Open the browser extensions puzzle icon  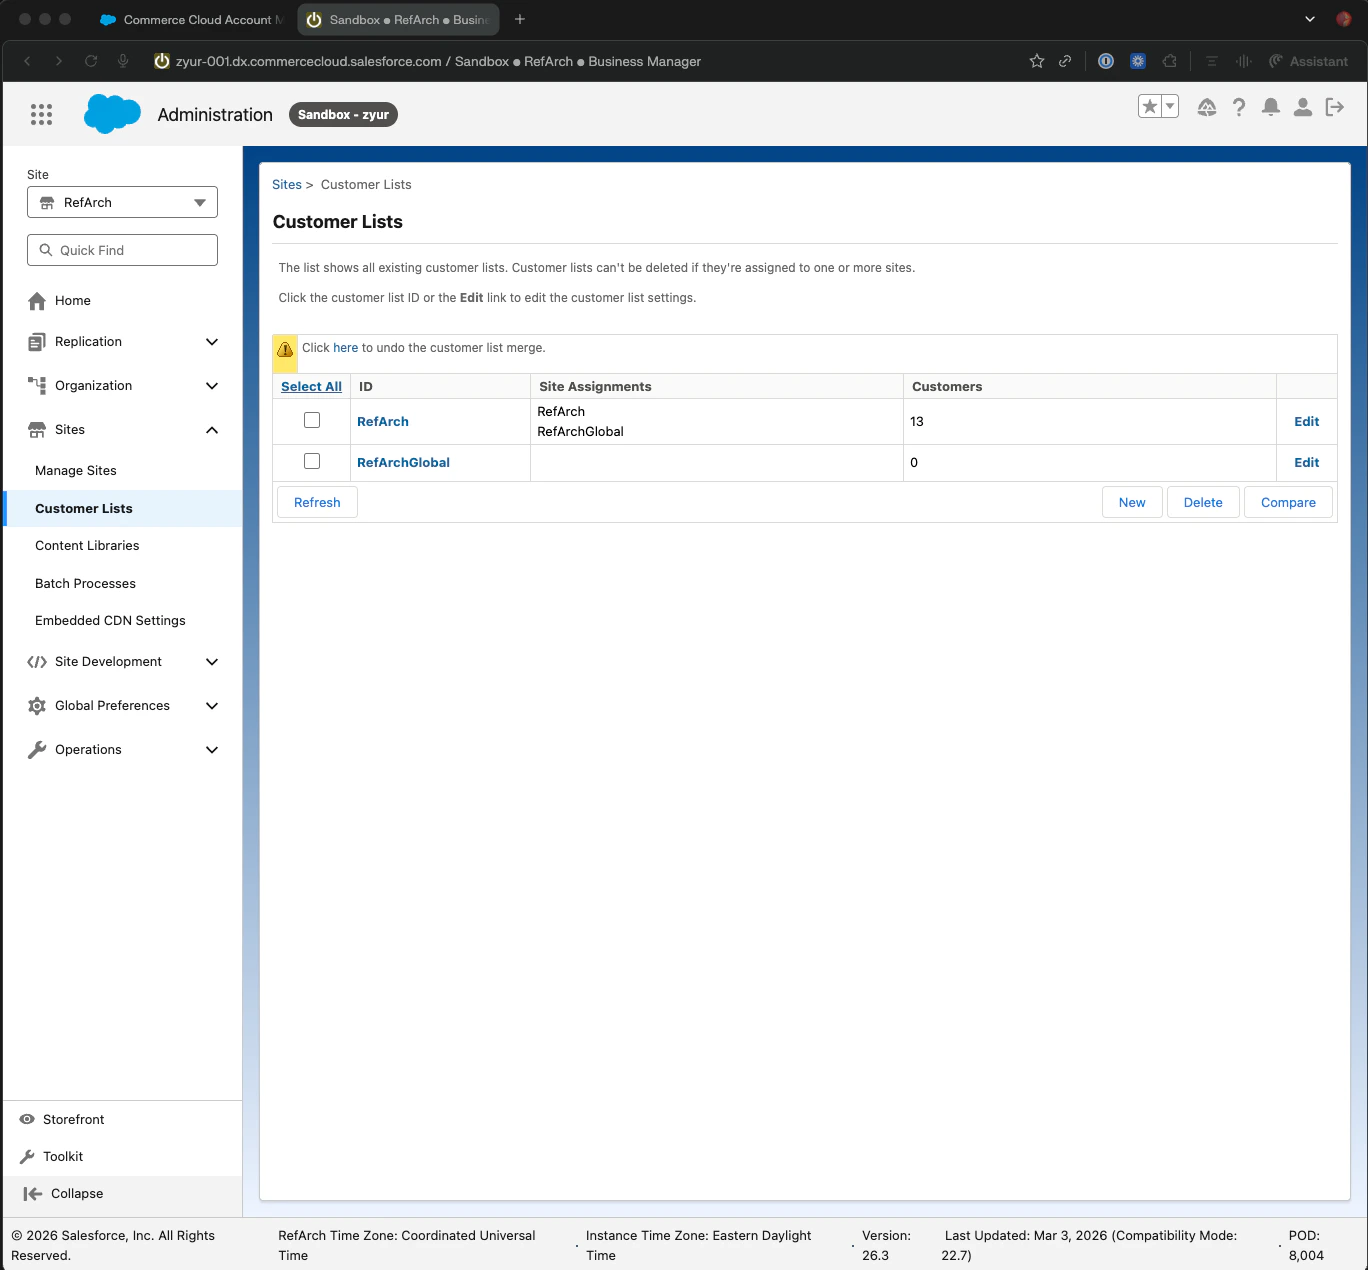tap(1170, 61)
